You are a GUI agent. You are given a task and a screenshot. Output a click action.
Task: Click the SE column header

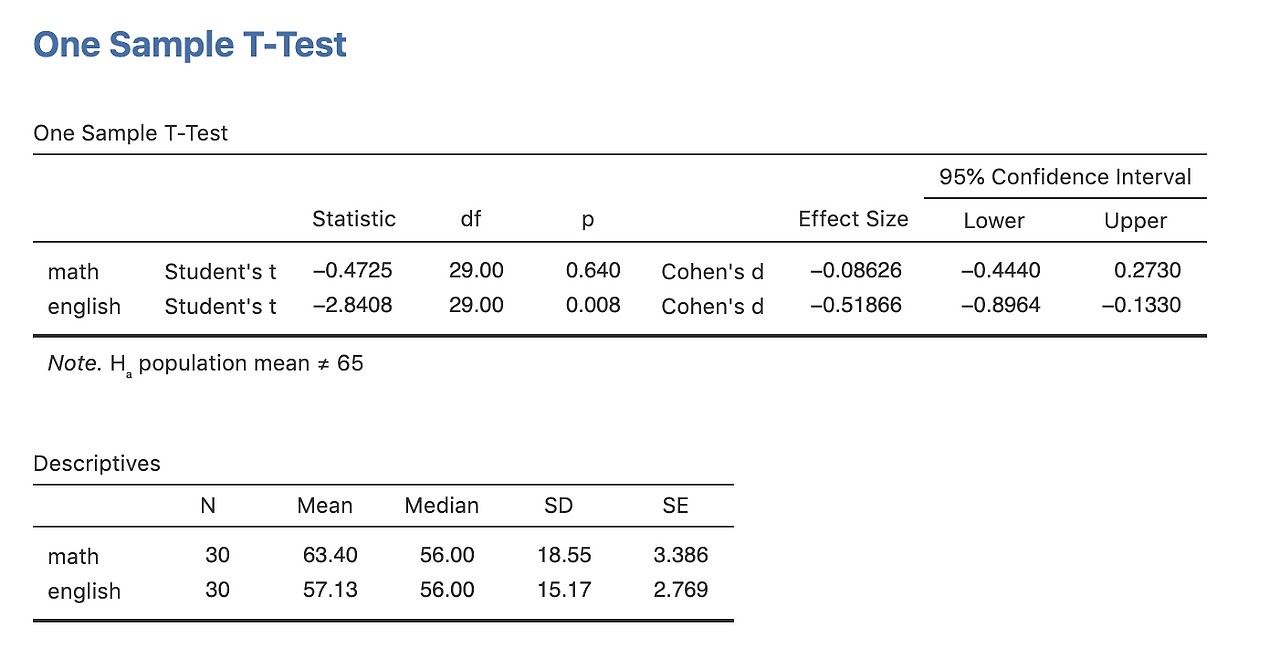pos(675,506)
